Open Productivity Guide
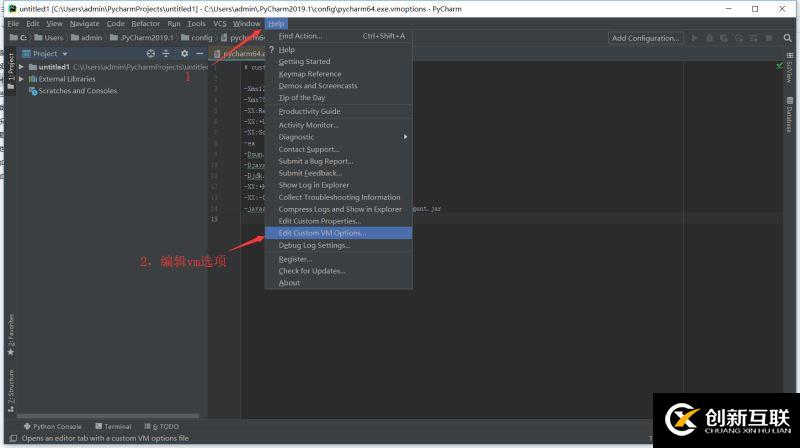 click(338, 111)
